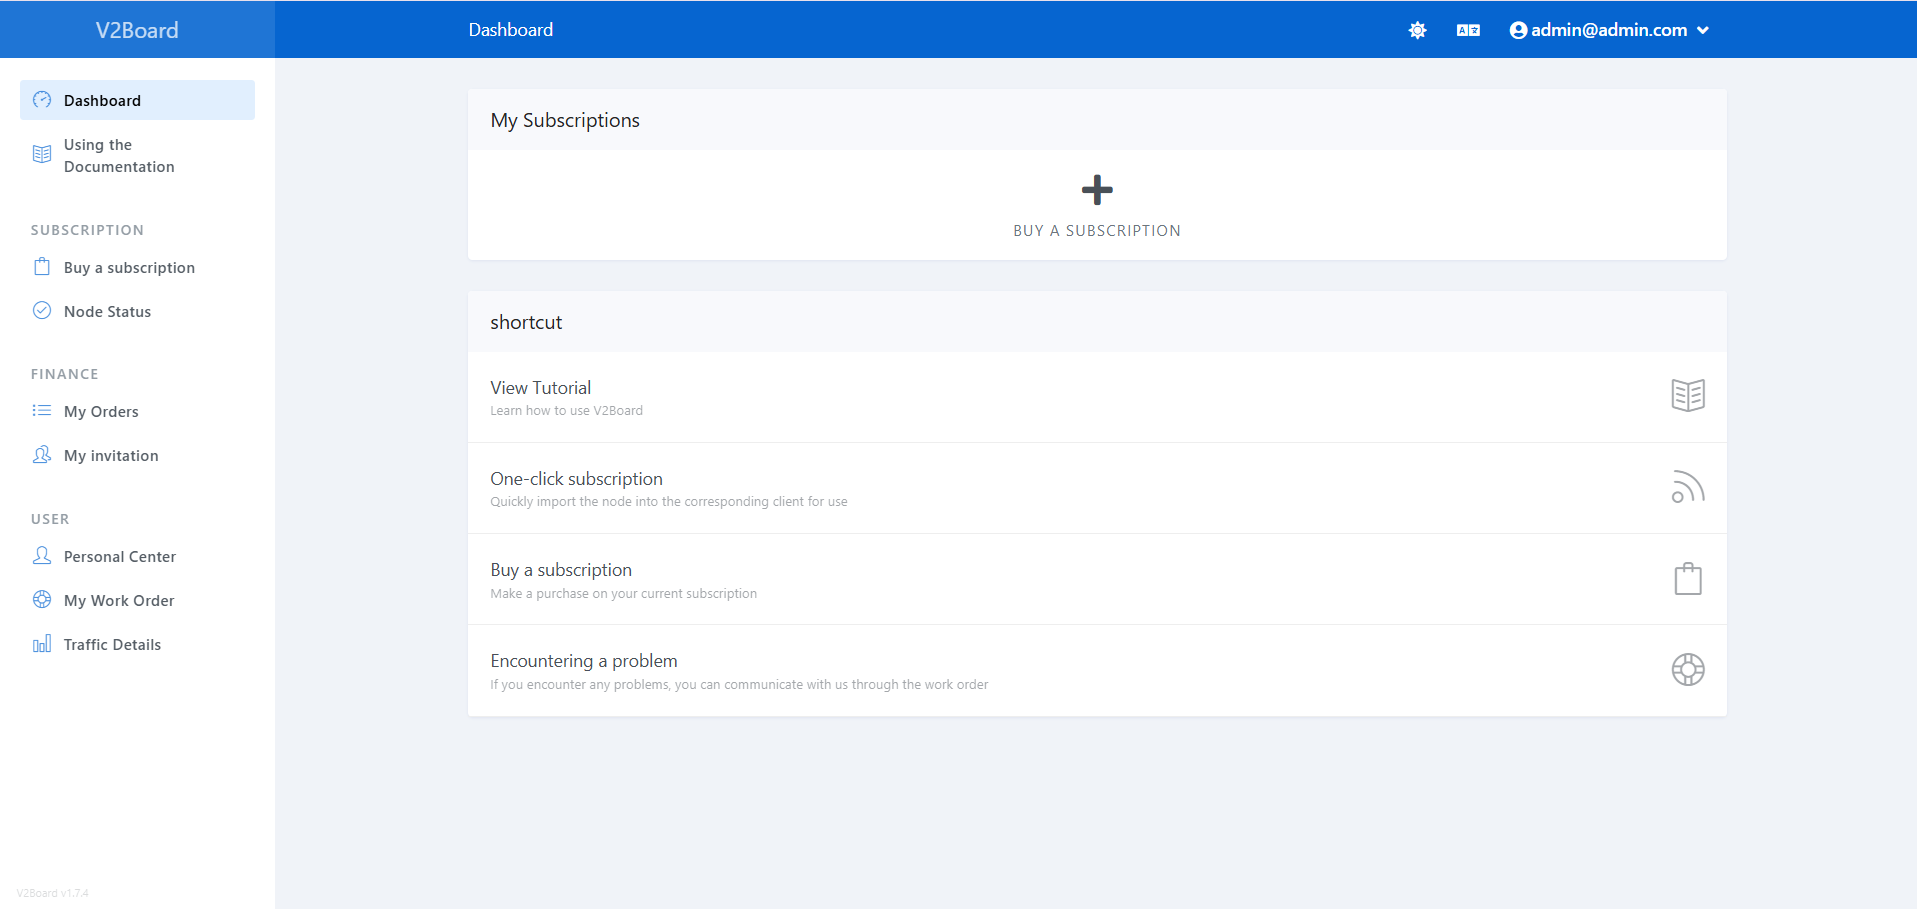The height and width of the screenshot is (909, 1917).
Task: Open the Using the Documentation menu item
Action: click(119, 155)
